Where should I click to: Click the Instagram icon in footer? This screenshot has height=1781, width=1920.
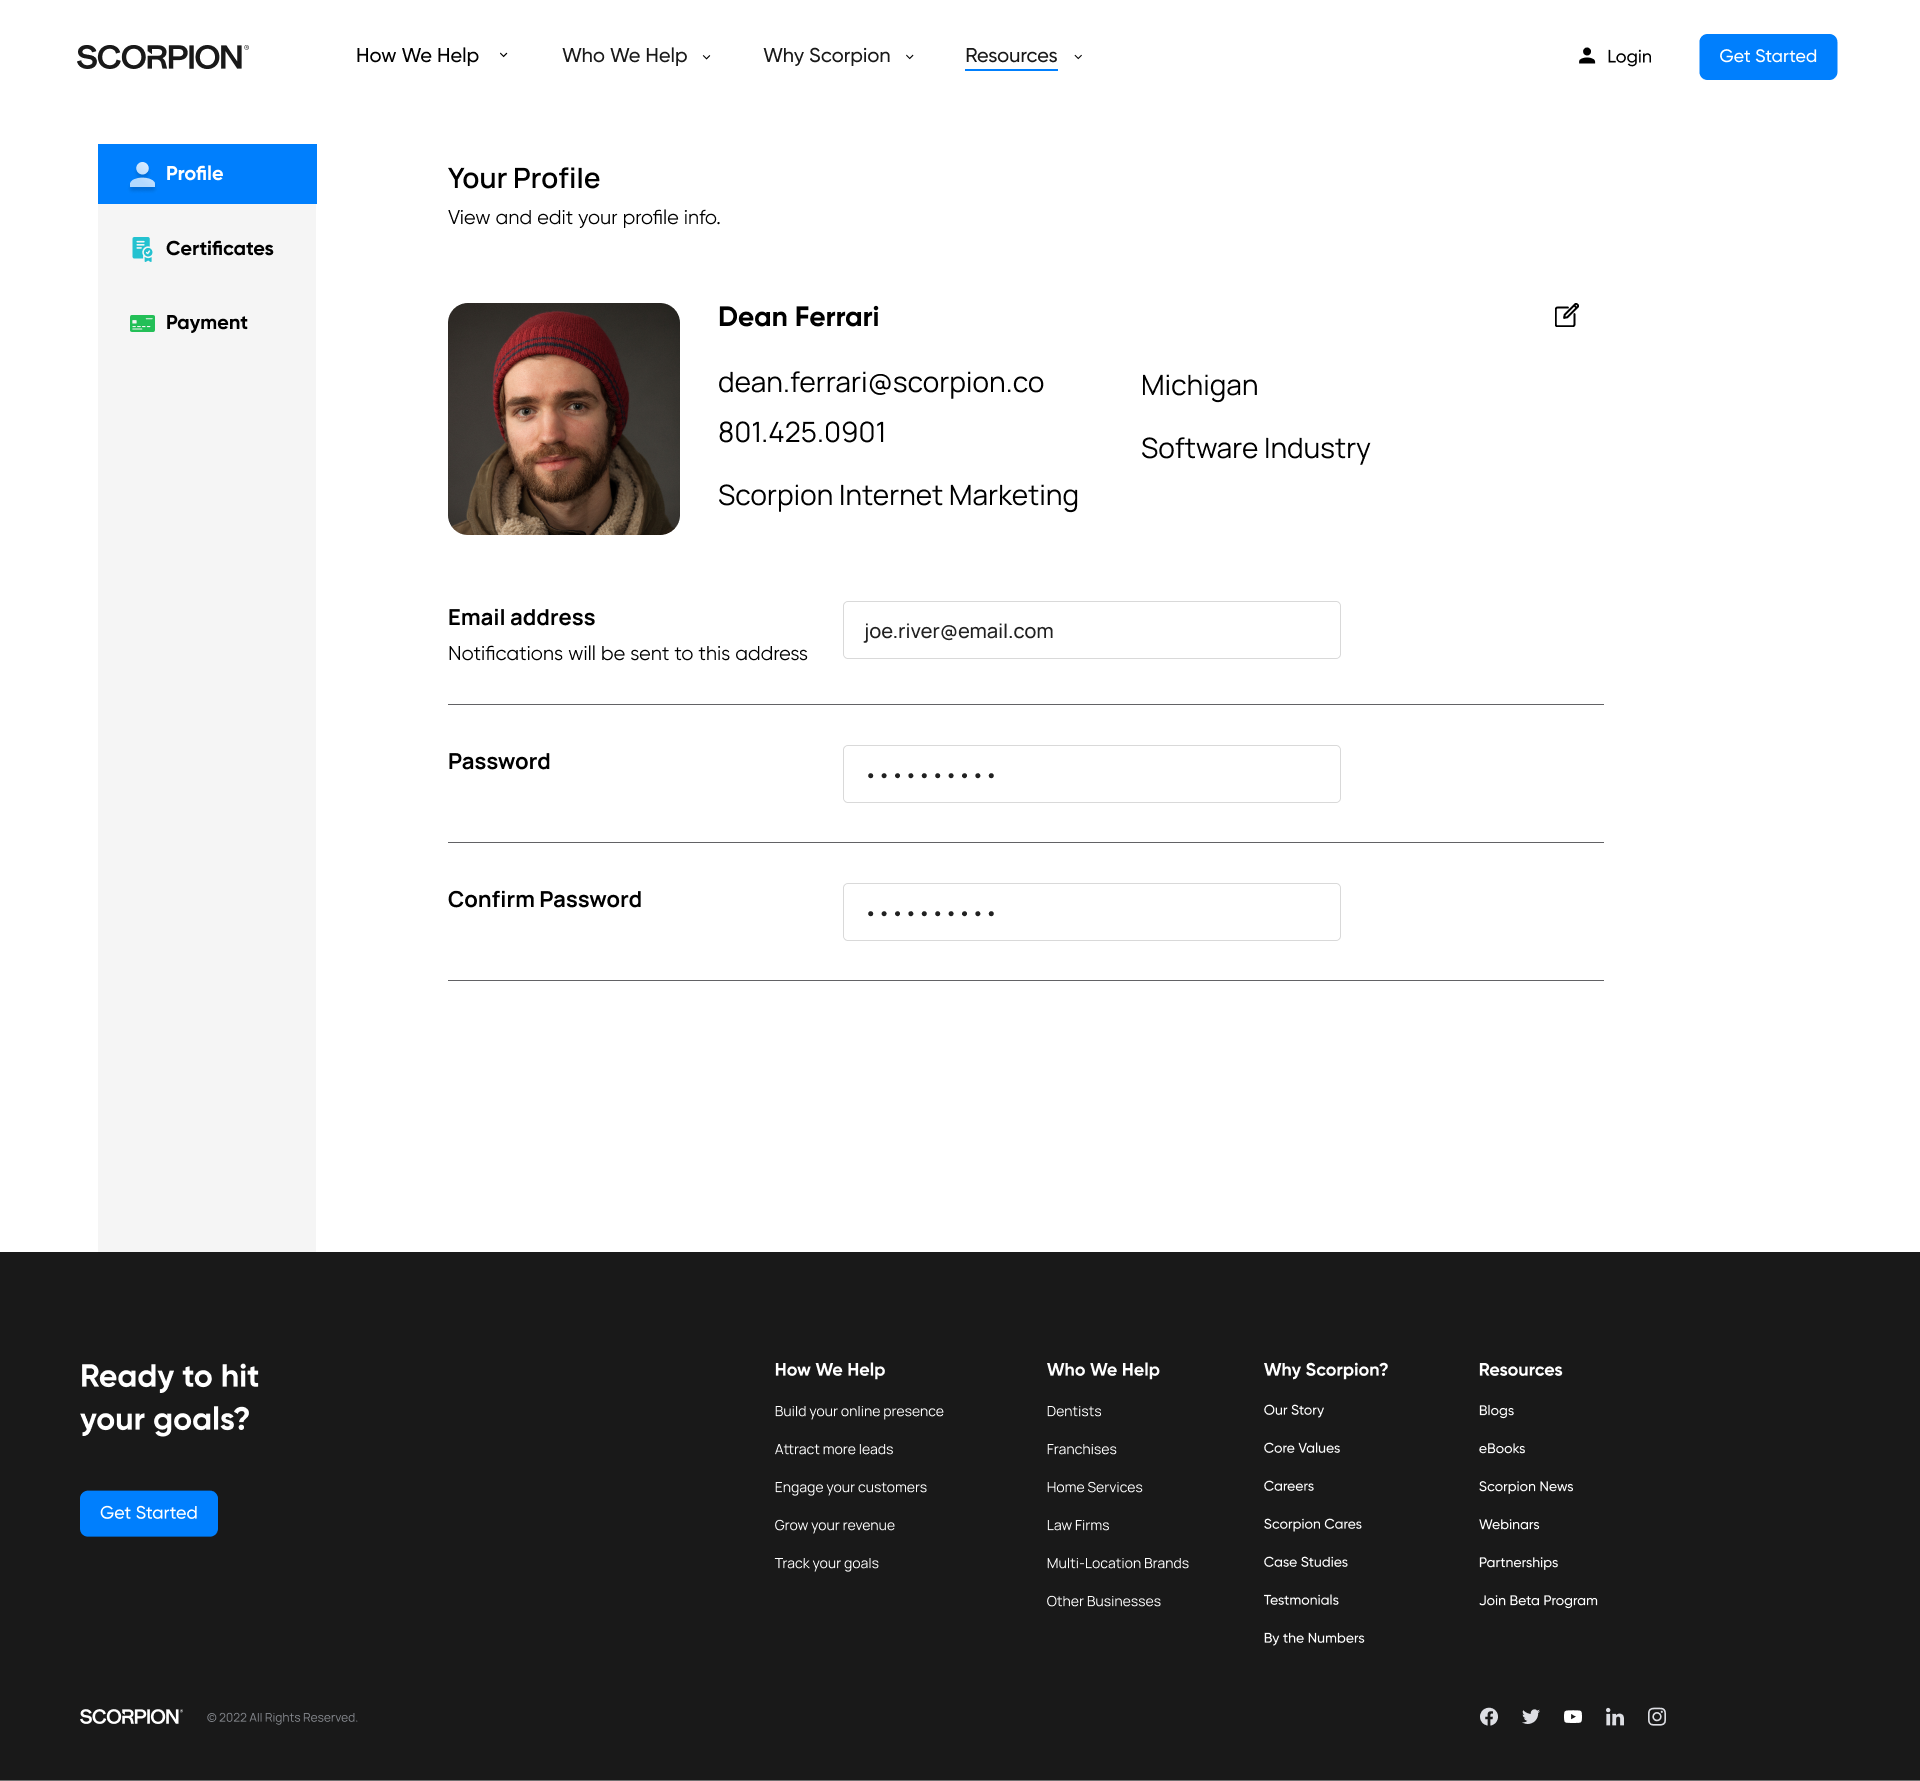[1657, 1716]
